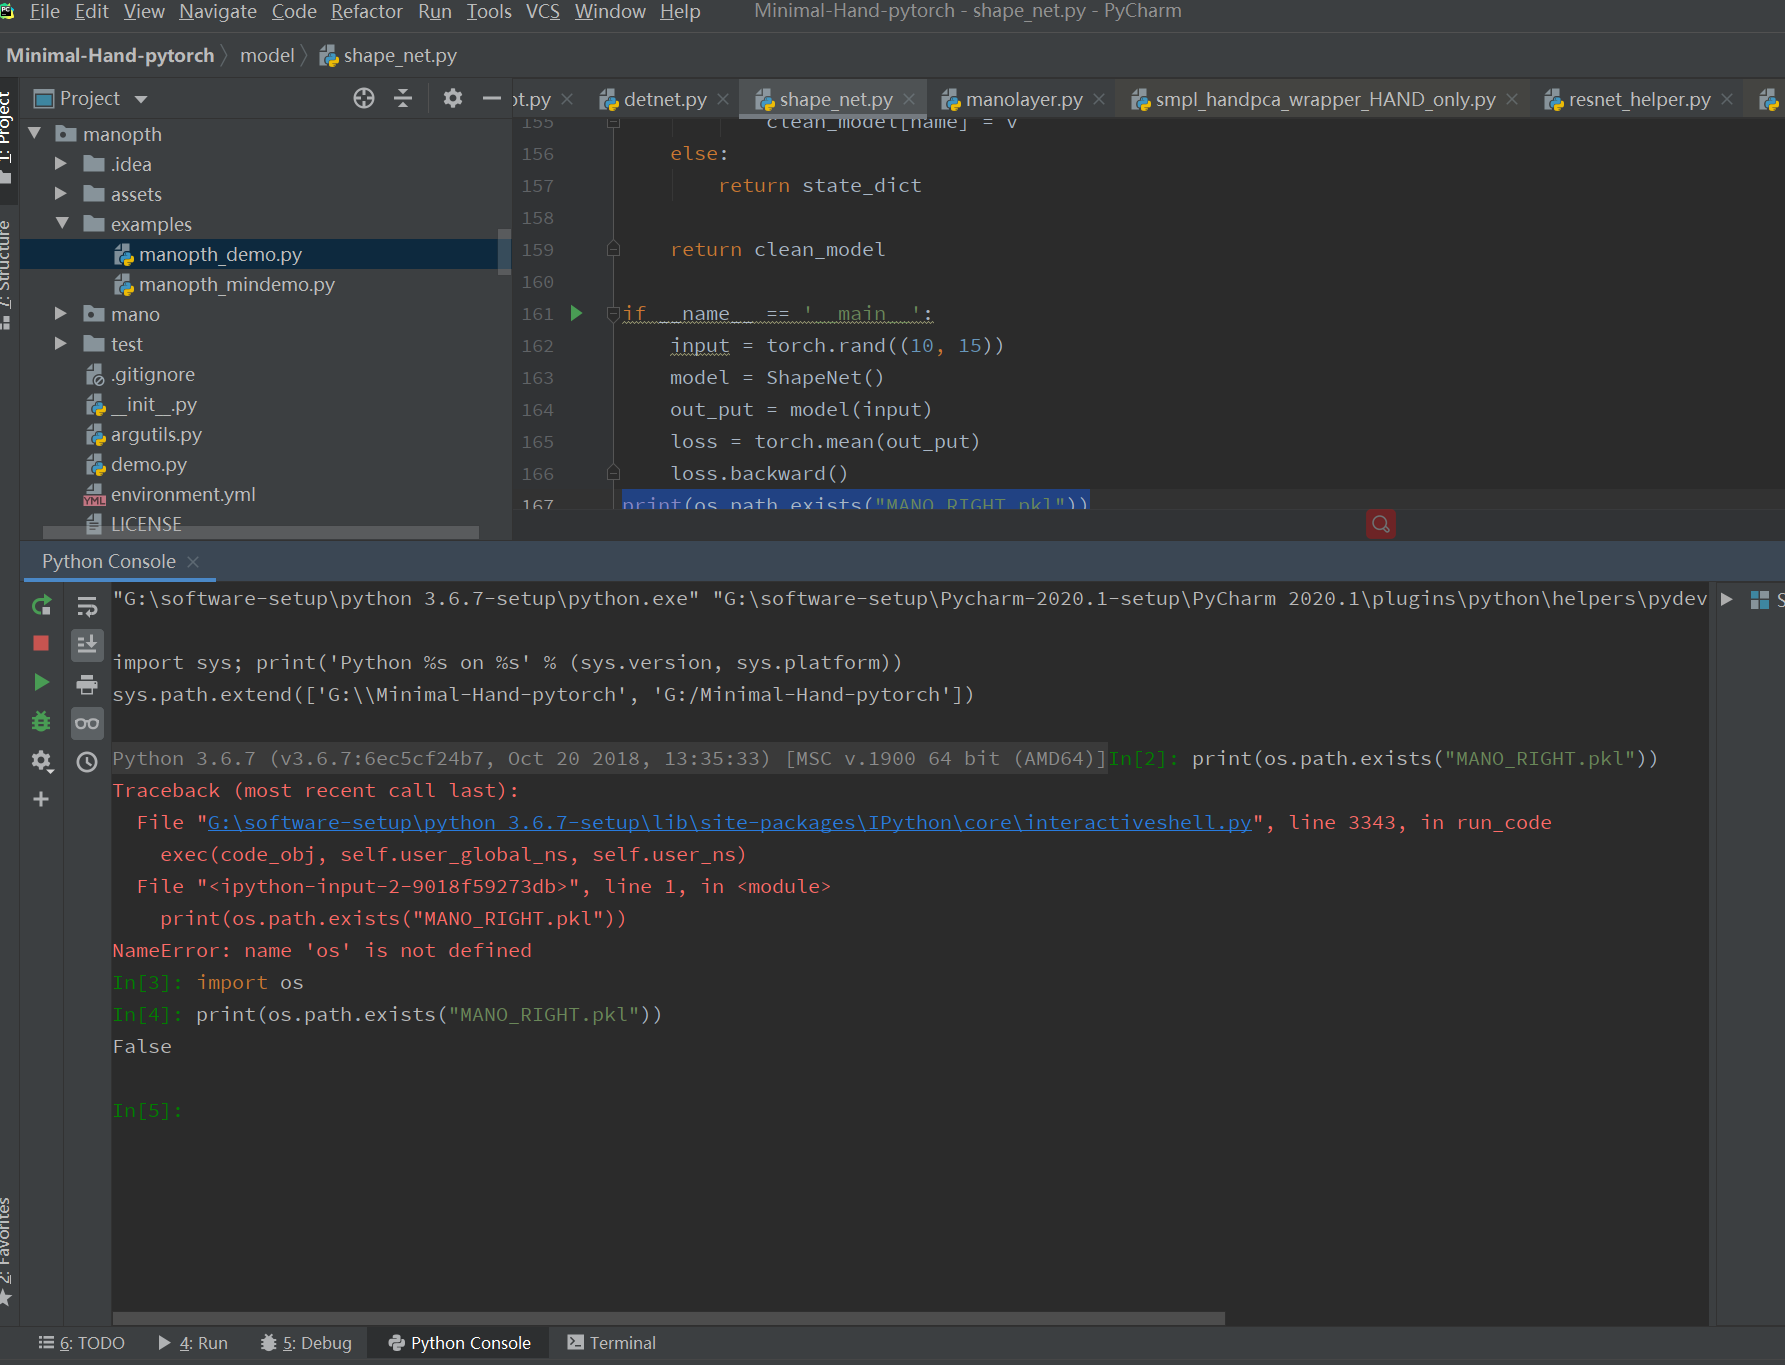The image size is (1785, 1365).
Task: Open Project panel options gear
Action: (453, 98)
